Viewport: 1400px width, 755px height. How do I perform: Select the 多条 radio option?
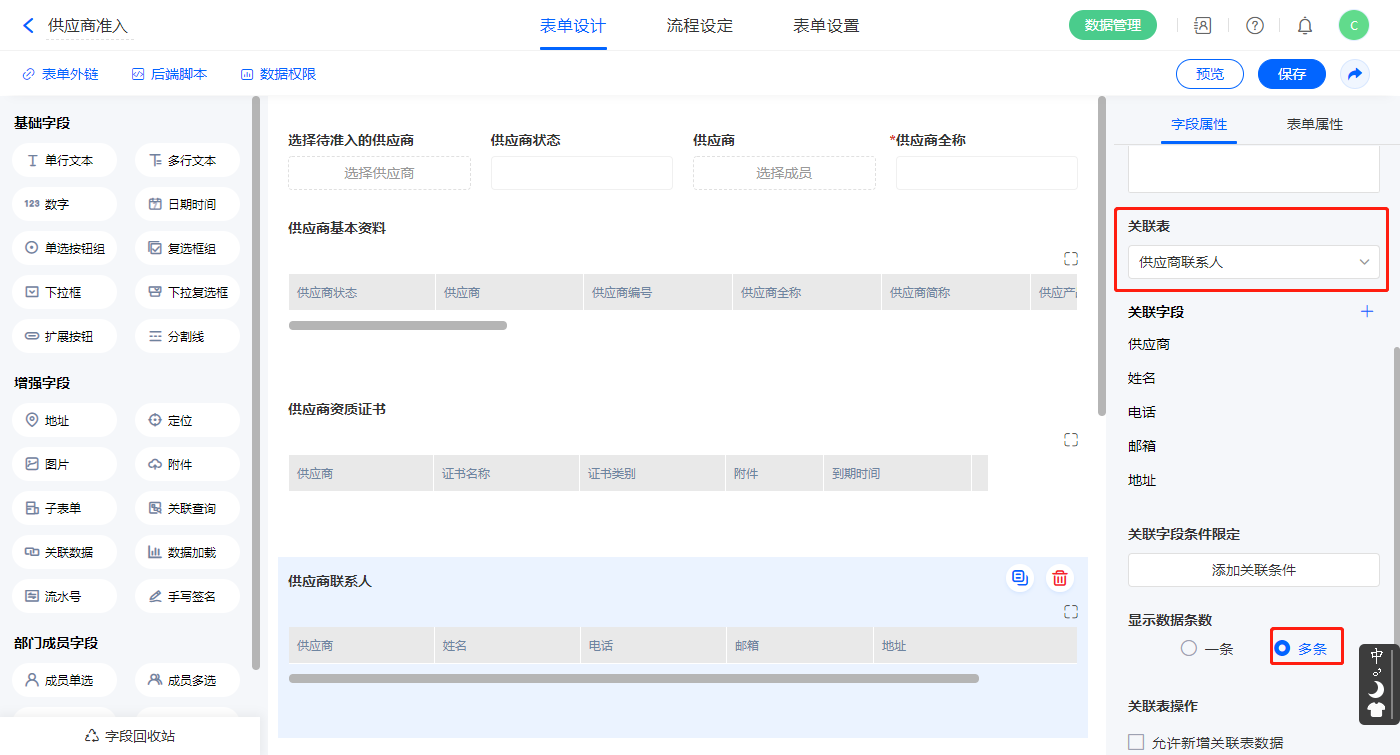pyautogui.click(x=1282, y=648)
